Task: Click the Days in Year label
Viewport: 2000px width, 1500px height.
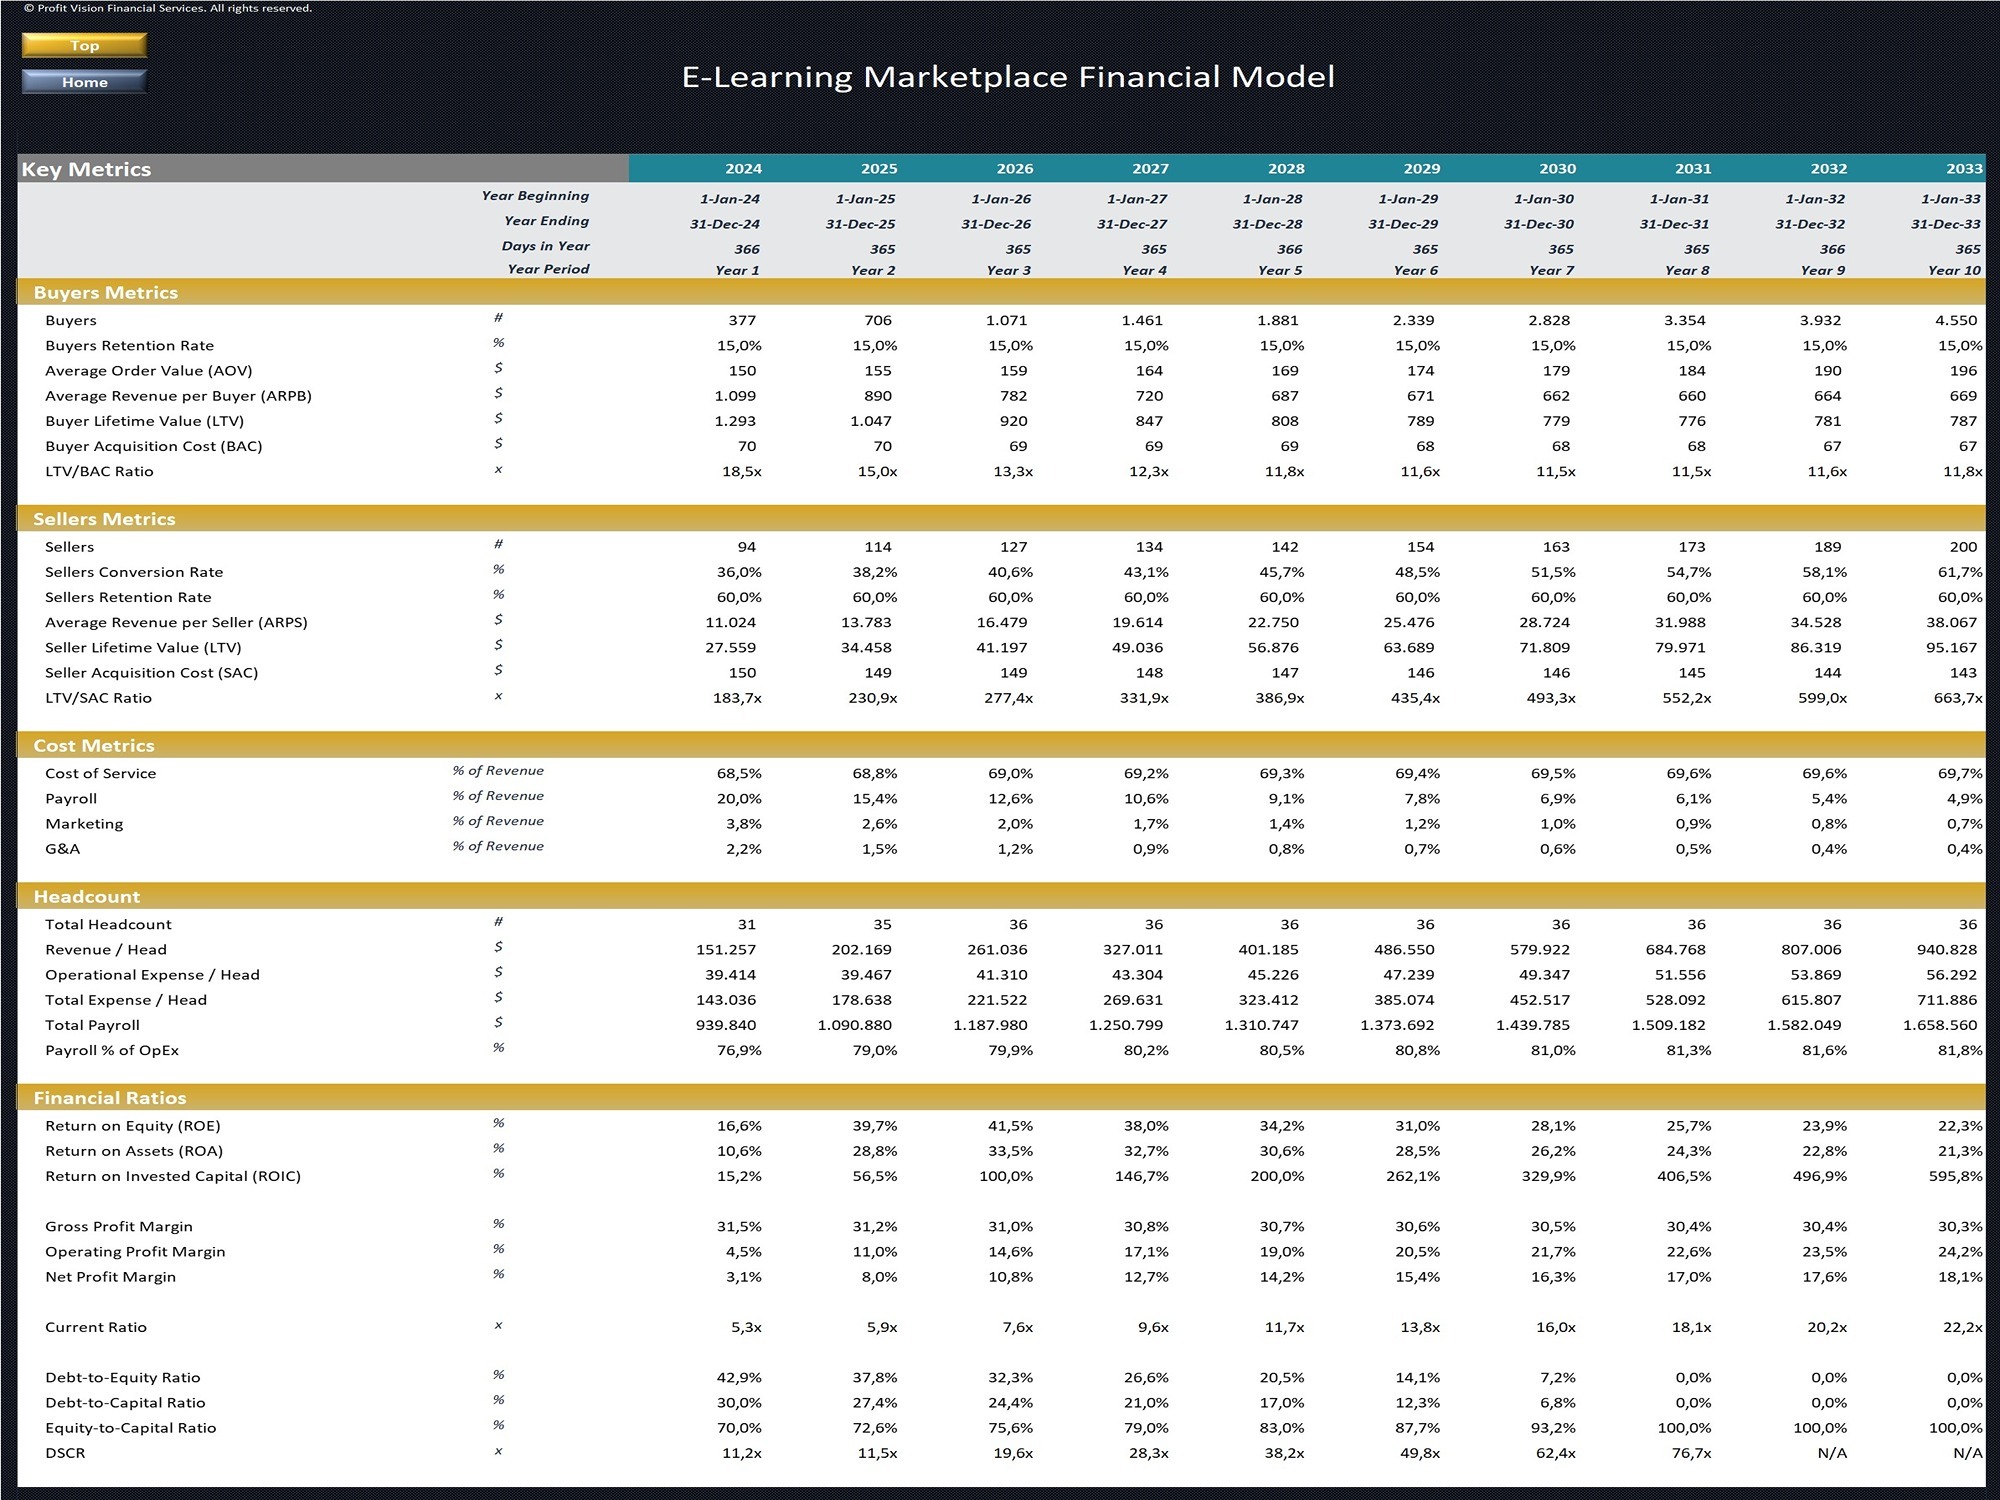Action: 545,246
